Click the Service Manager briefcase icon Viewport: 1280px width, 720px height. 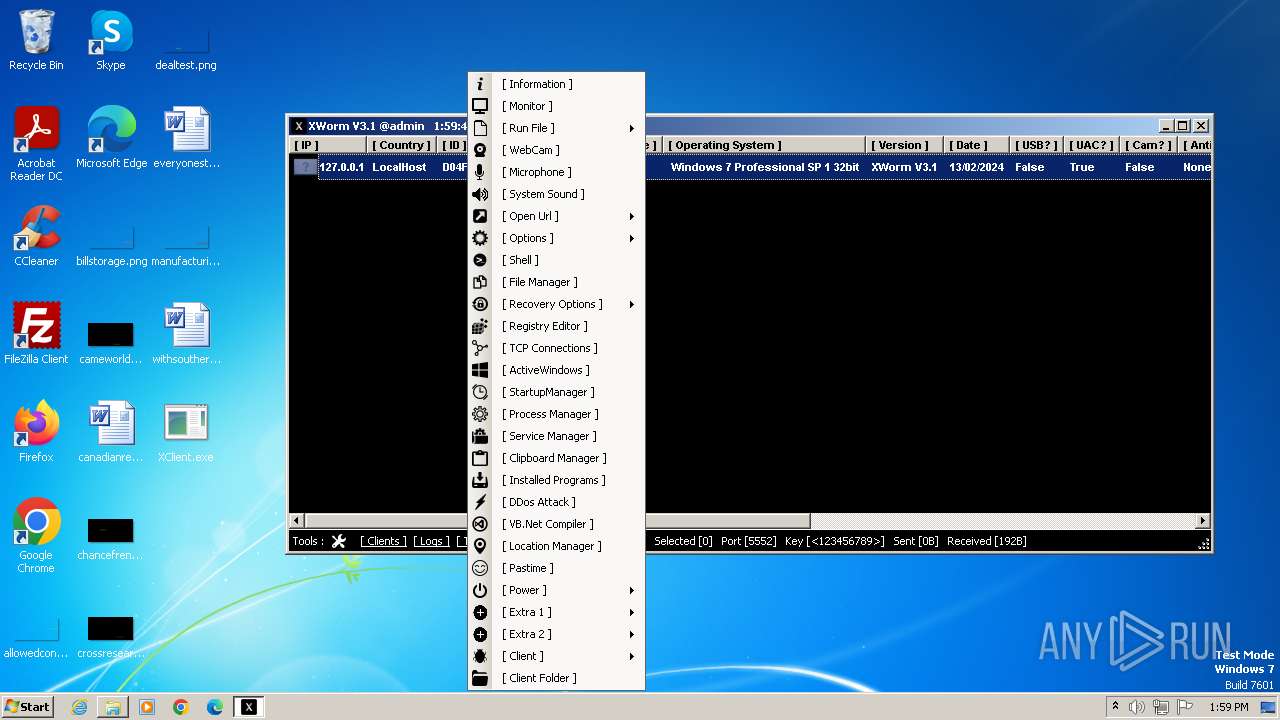tap(480, 436)
